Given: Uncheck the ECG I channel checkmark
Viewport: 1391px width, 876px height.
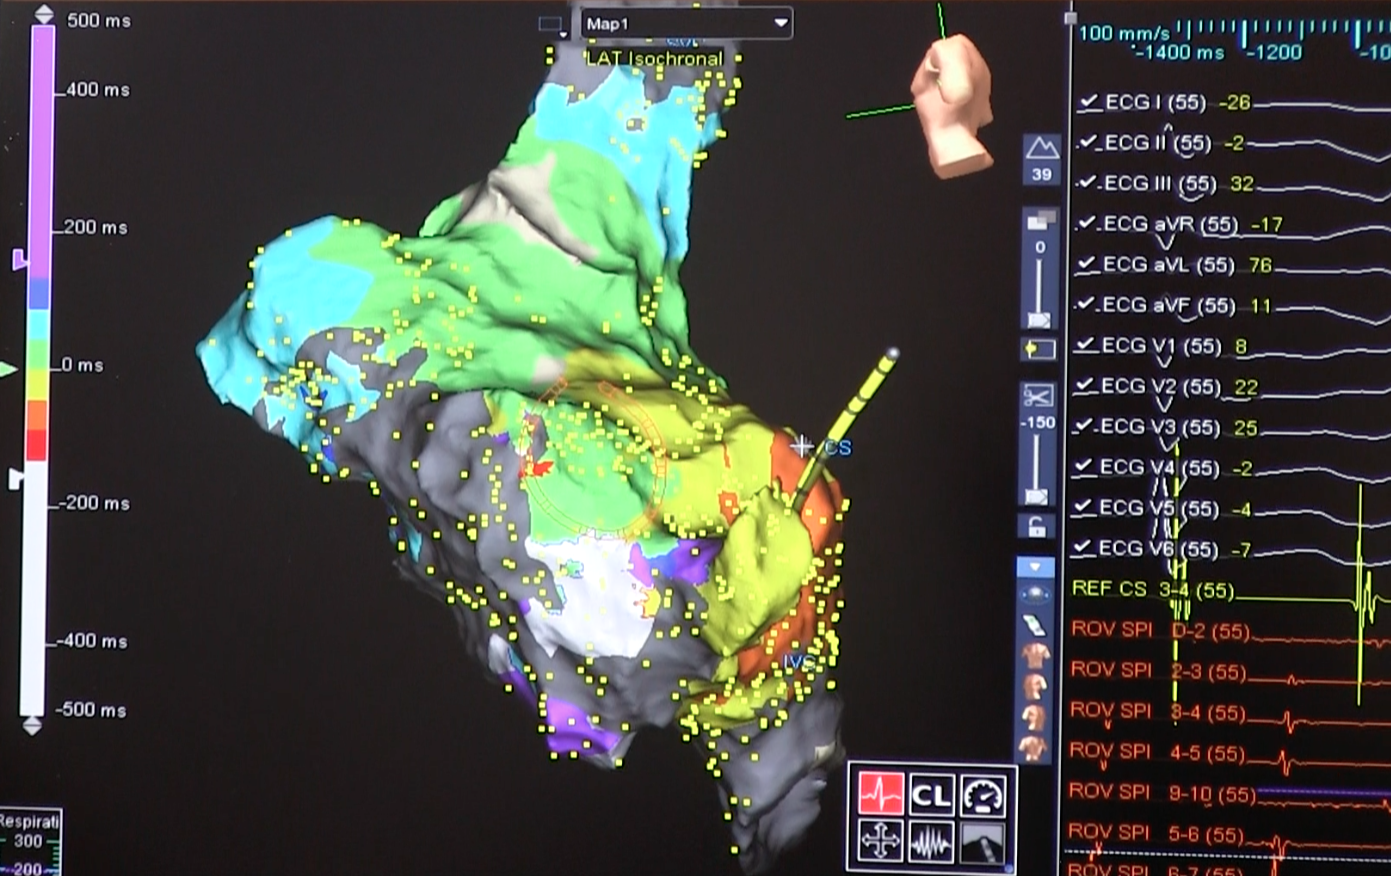Looking at the screenshot, I should tap(1088, 102).
